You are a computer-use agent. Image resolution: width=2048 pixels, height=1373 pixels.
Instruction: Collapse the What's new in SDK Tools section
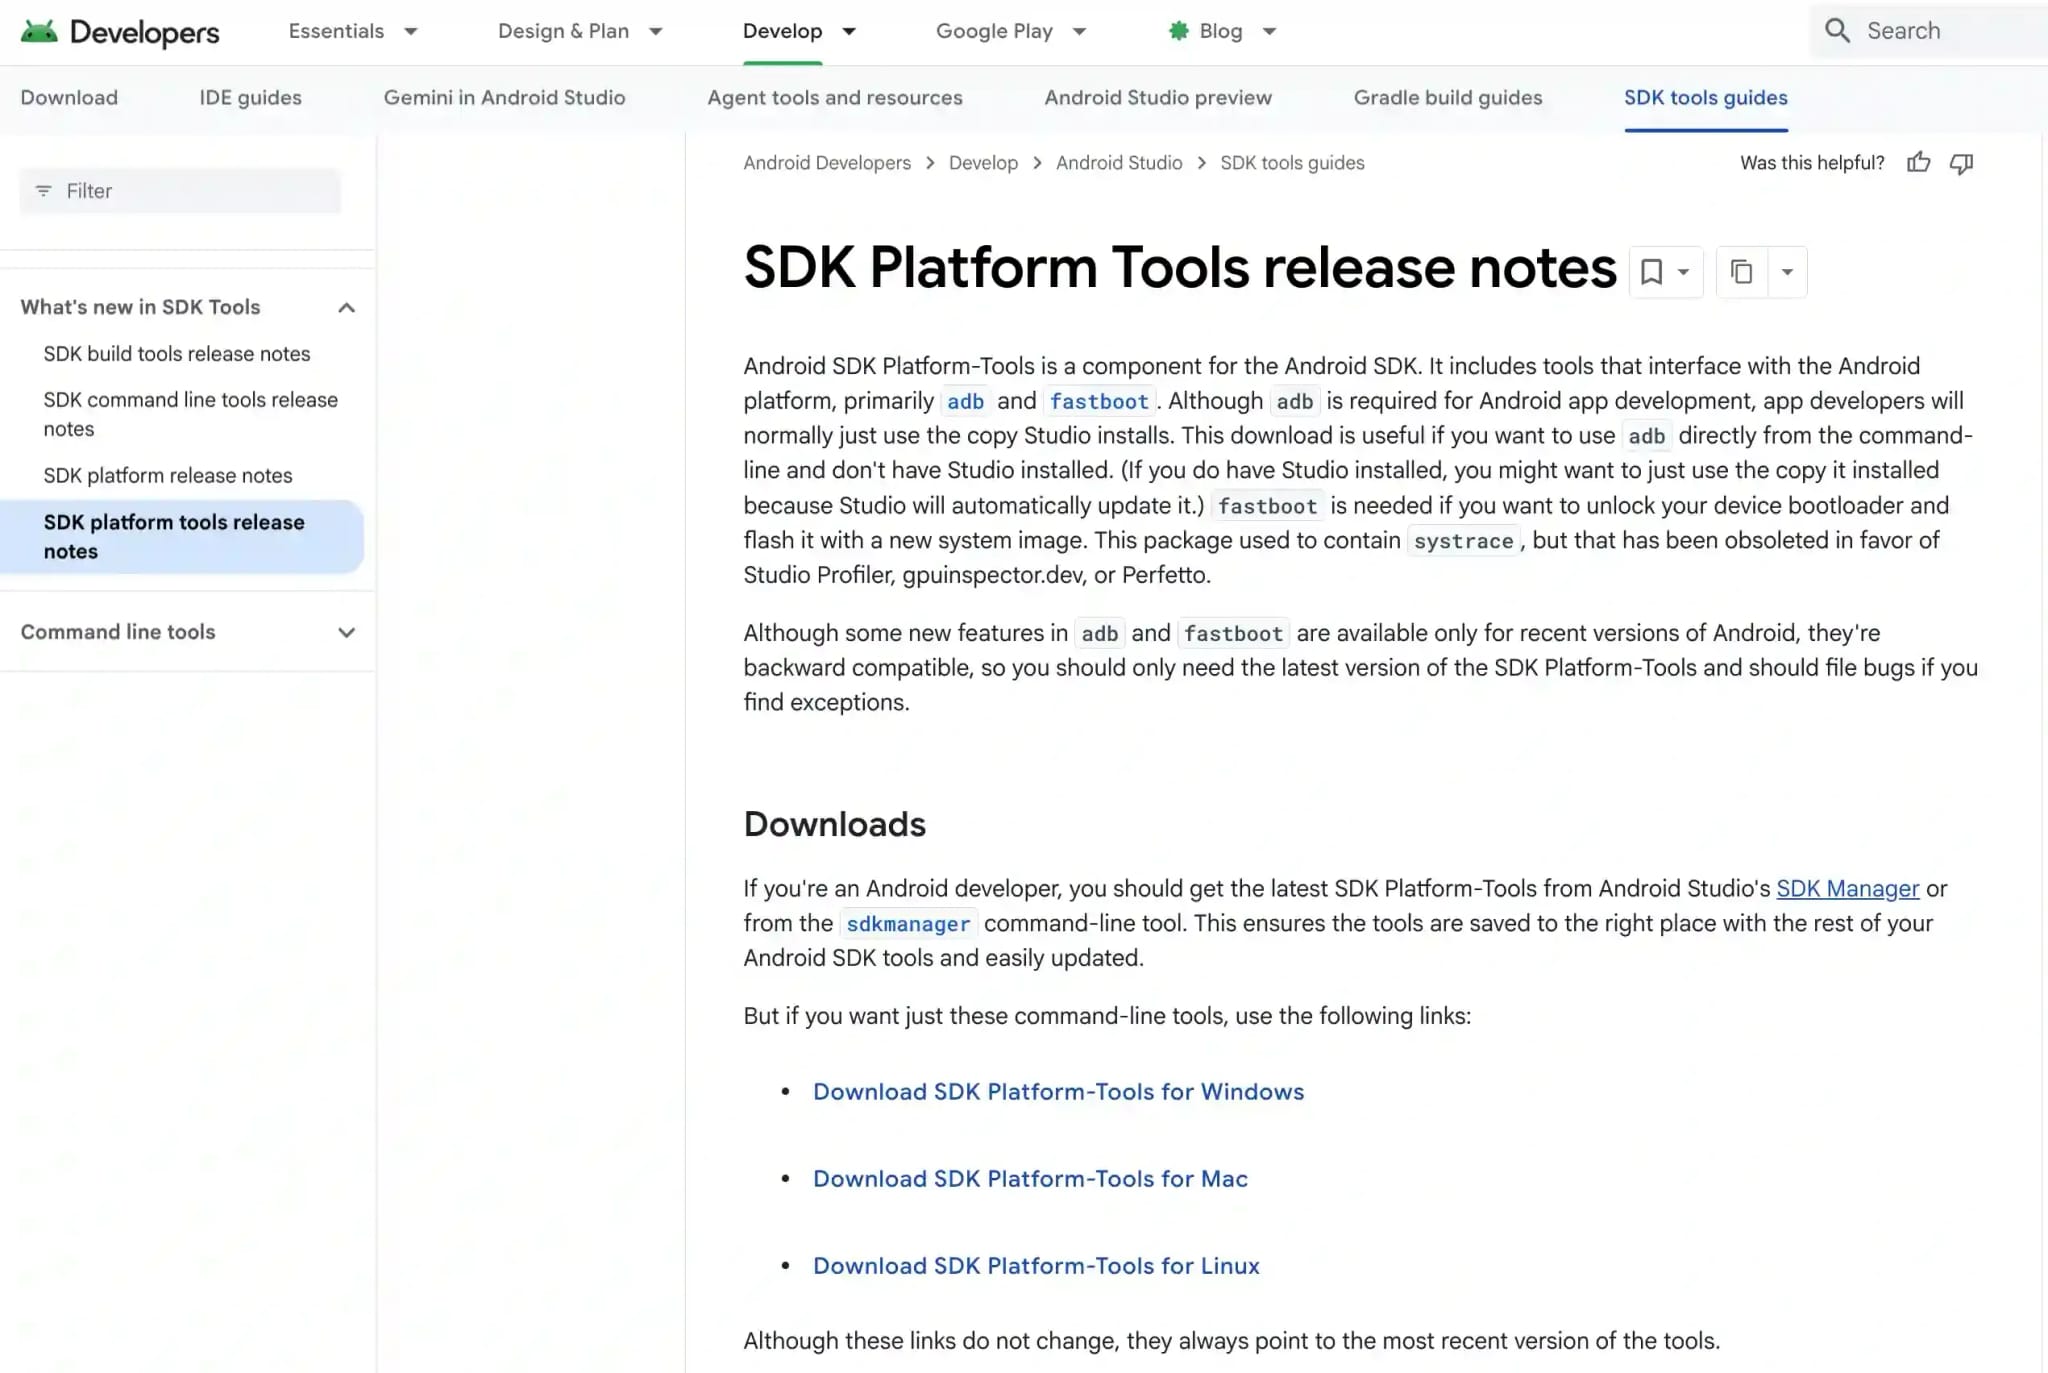(x=346, y=307)
